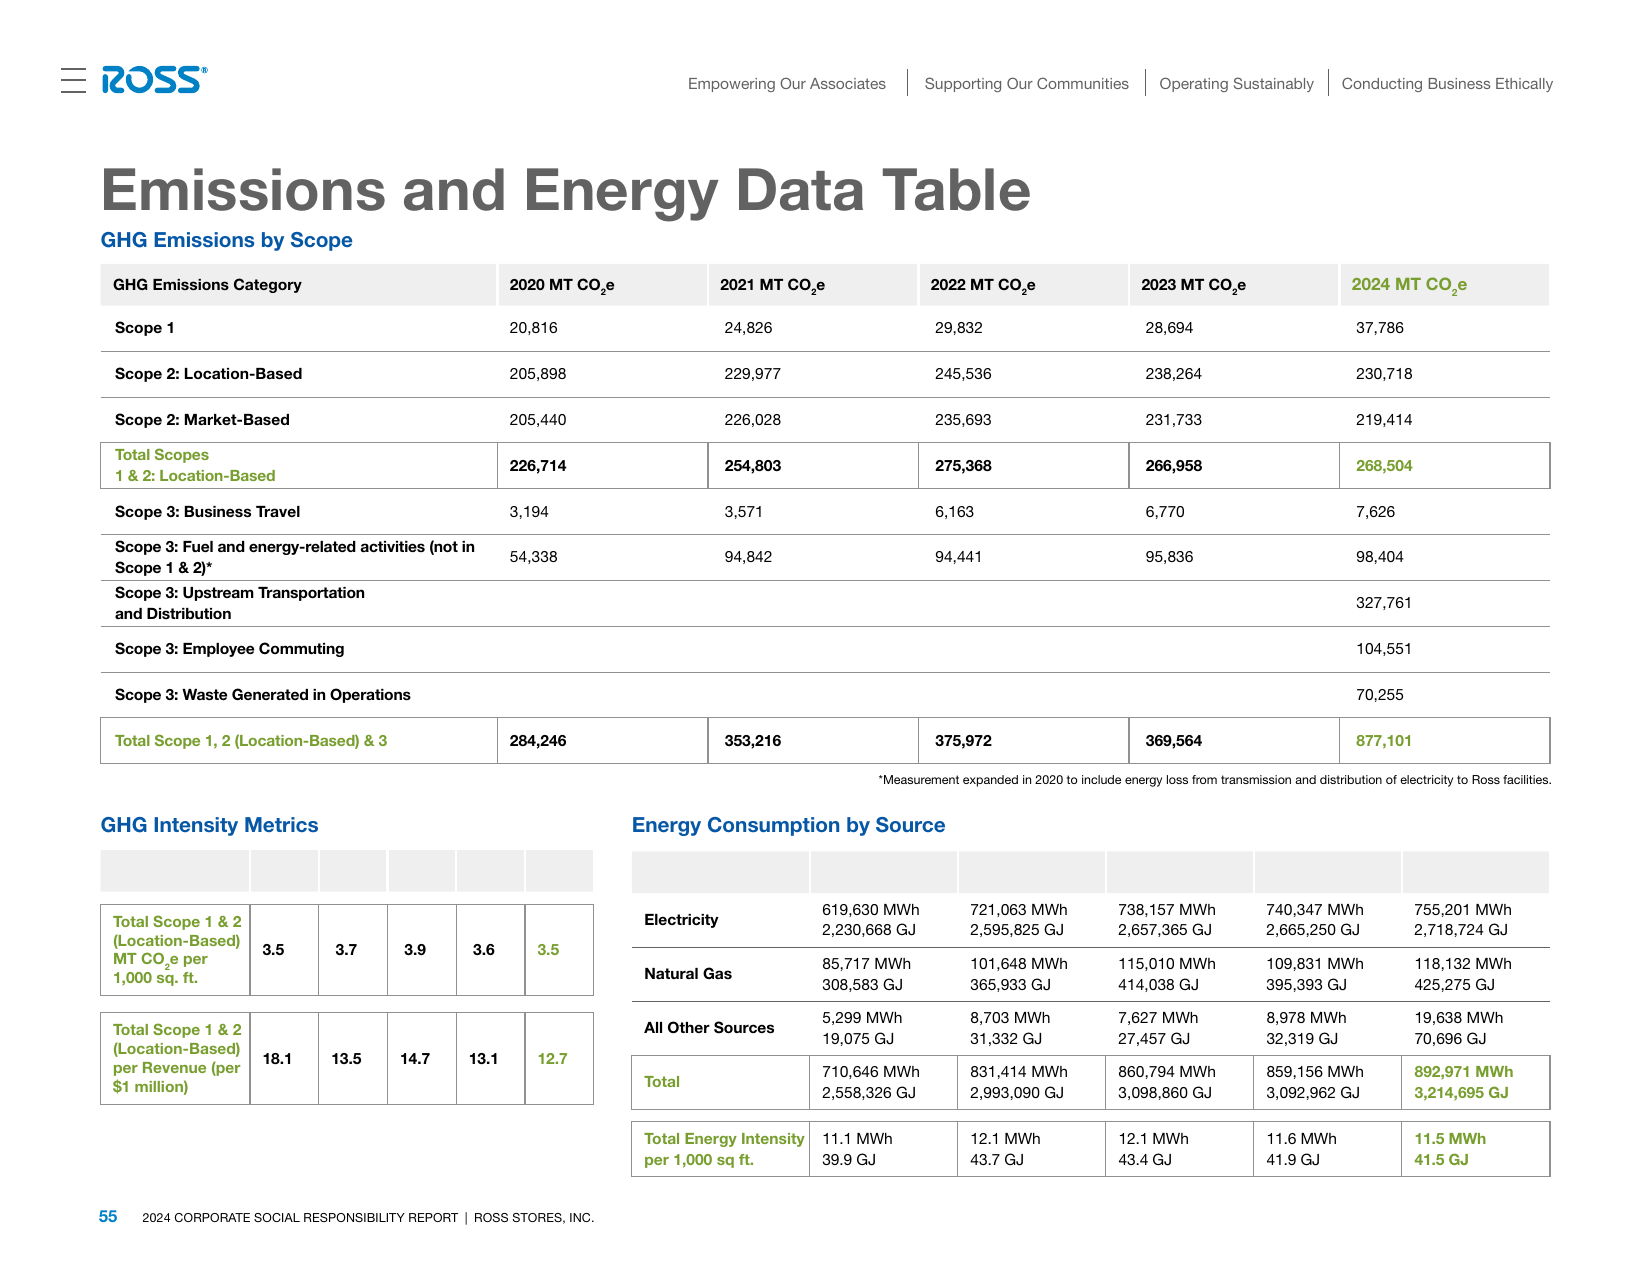Screen dimensions: 1650x1275
Task: Select waste generated value 70,255
Action: tap(1380, 695)
